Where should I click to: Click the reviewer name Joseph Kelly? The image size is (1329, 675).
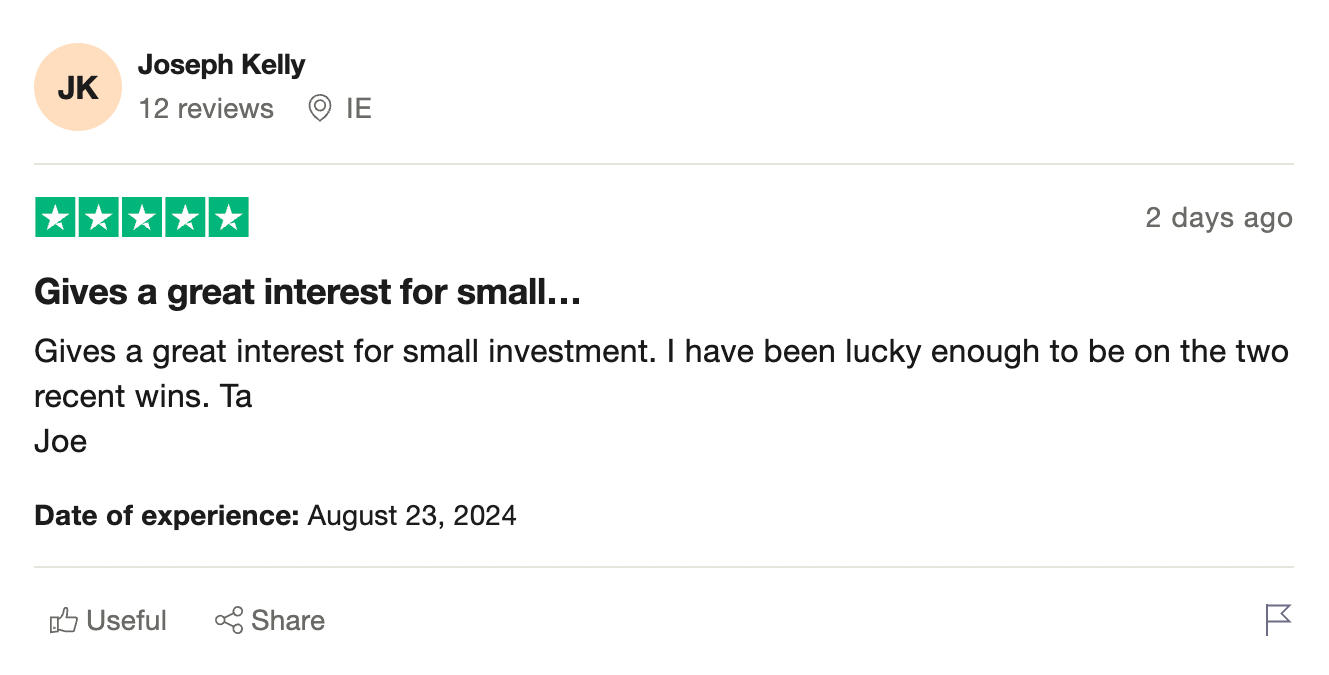click(222, 64)
